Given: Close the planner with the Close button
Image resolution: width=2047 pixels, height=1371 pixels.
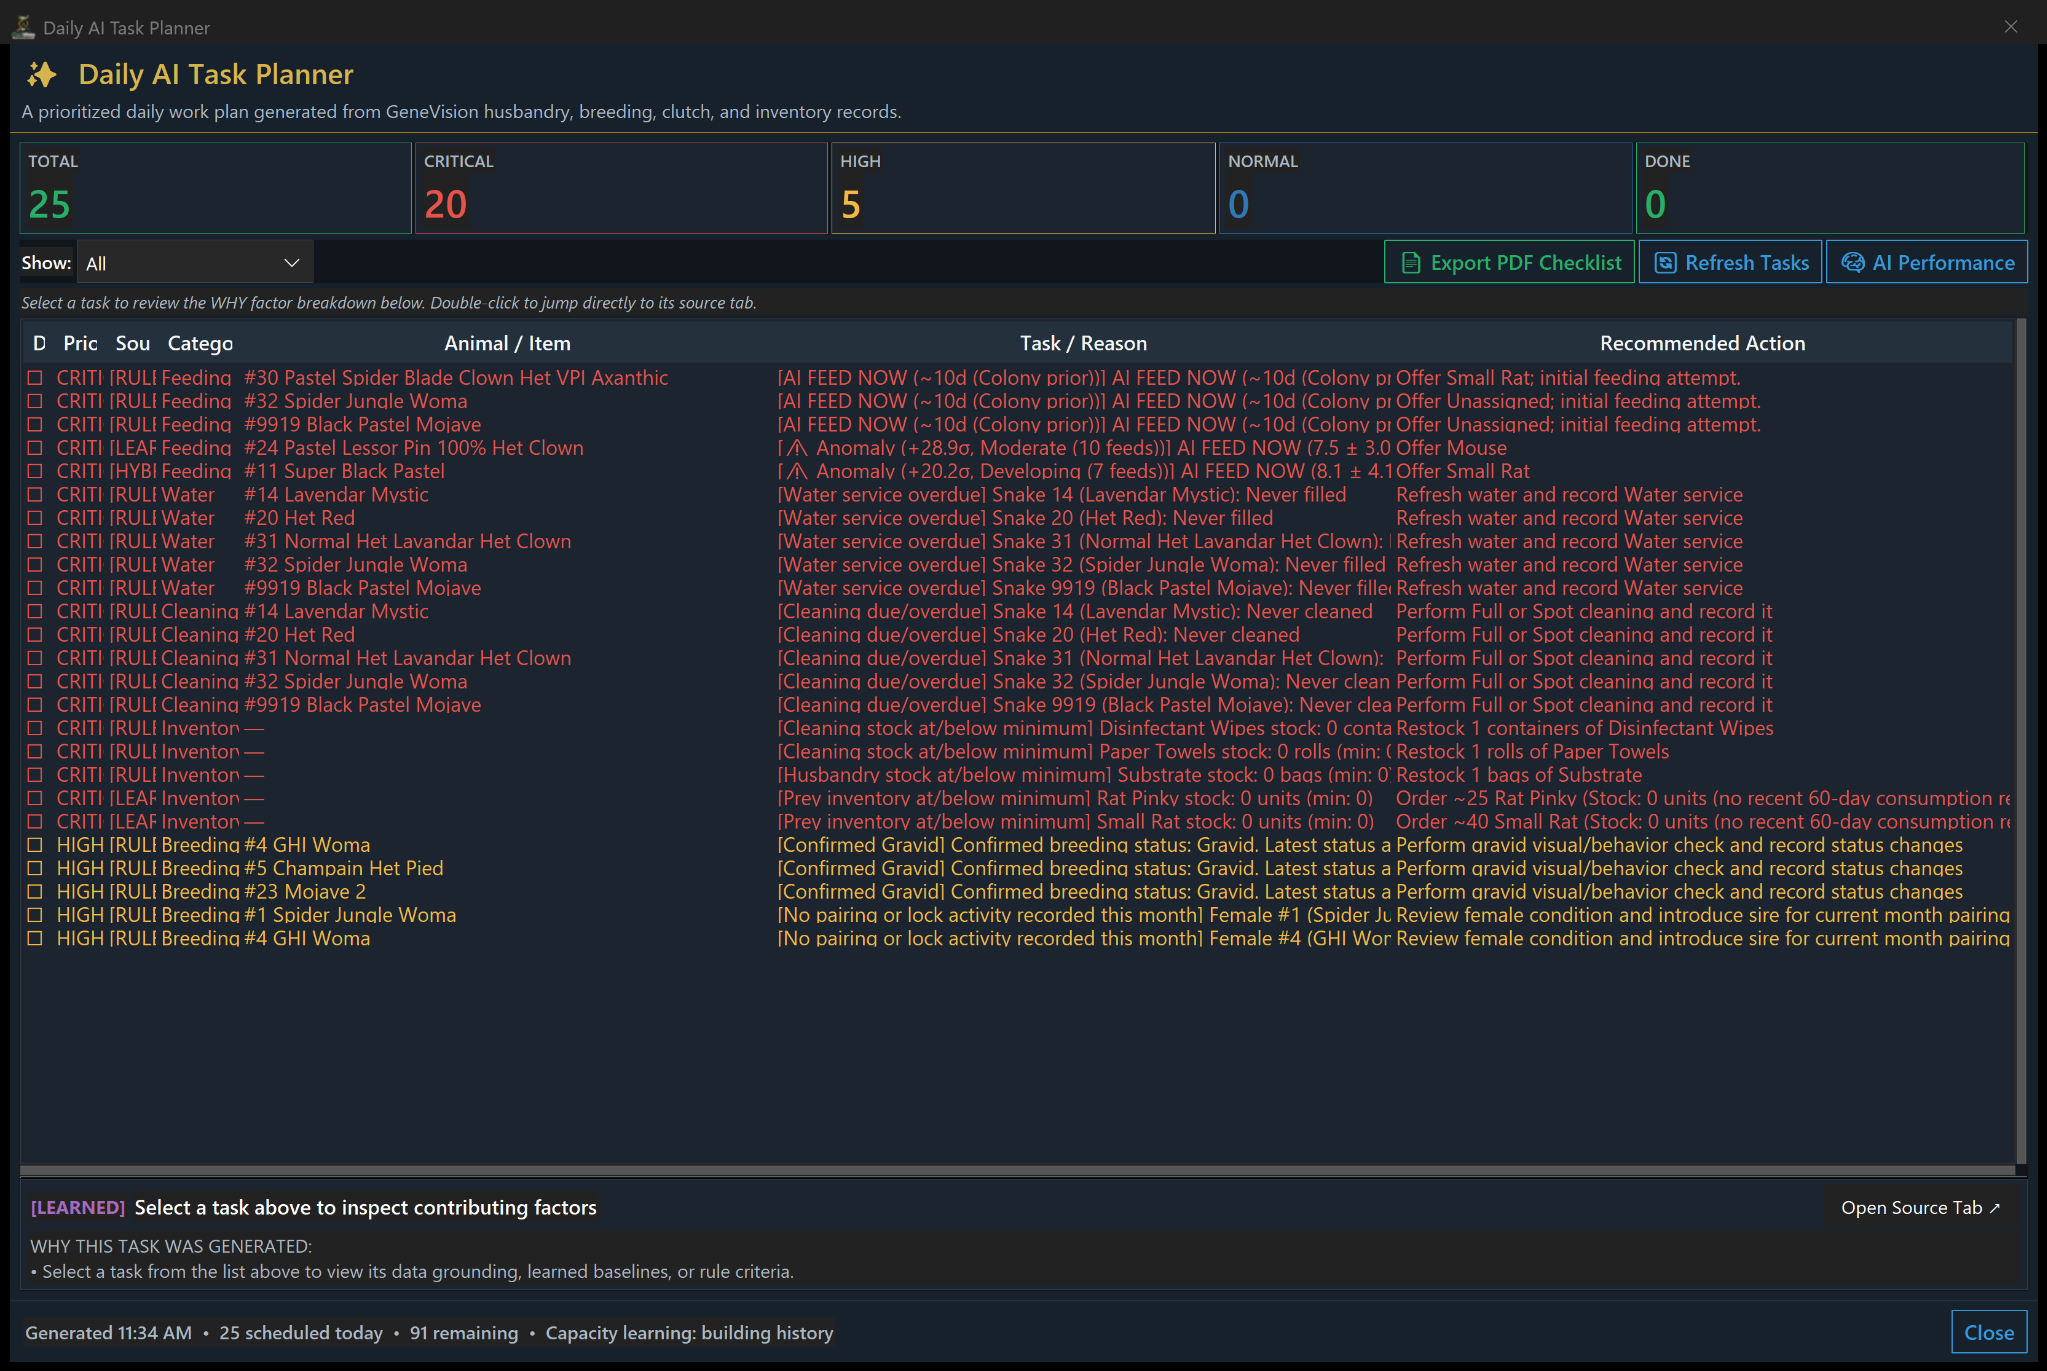Looking at the screenshot, I should (x=1989, y=1332).
